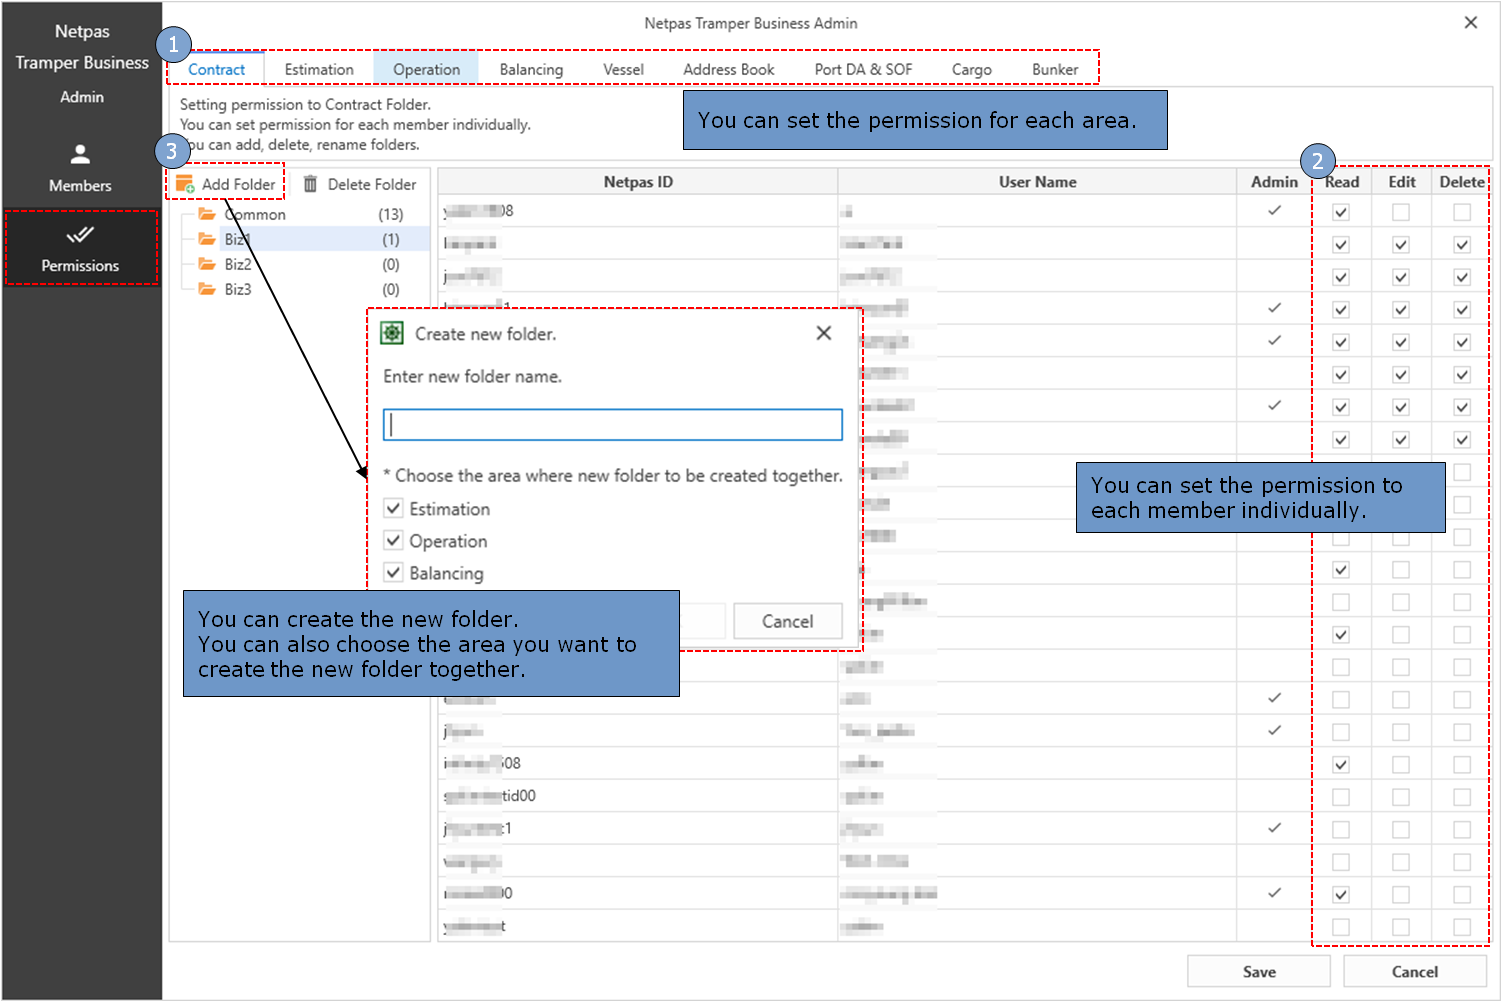1502x1002 pixels.
Task: Click Cancel in the new folder dialog
Action: (x=787, y=621)
